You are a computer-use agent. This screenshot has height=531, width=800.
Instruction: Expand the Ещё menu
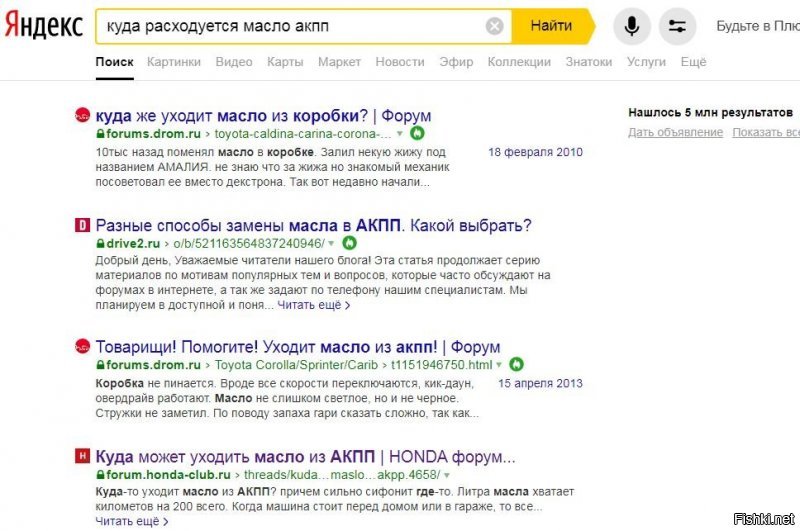(693, 62)
